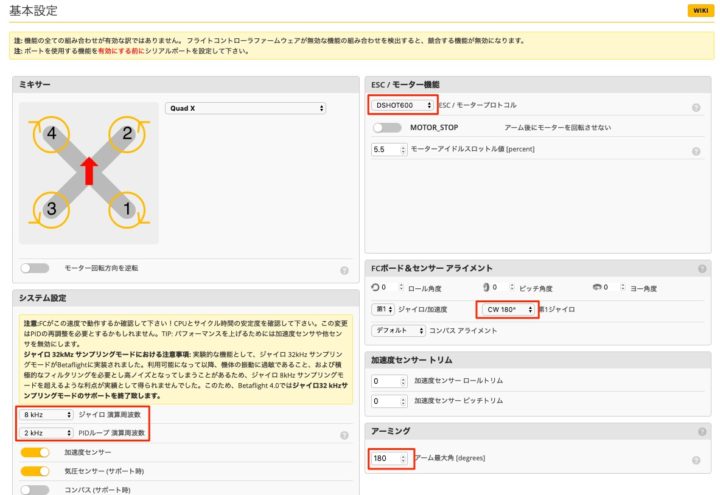Expand the CW 180° gyro alignment dropdown
Image resolution: width=720 pixels, height=495 pixels.
click(x=507, y=309)
